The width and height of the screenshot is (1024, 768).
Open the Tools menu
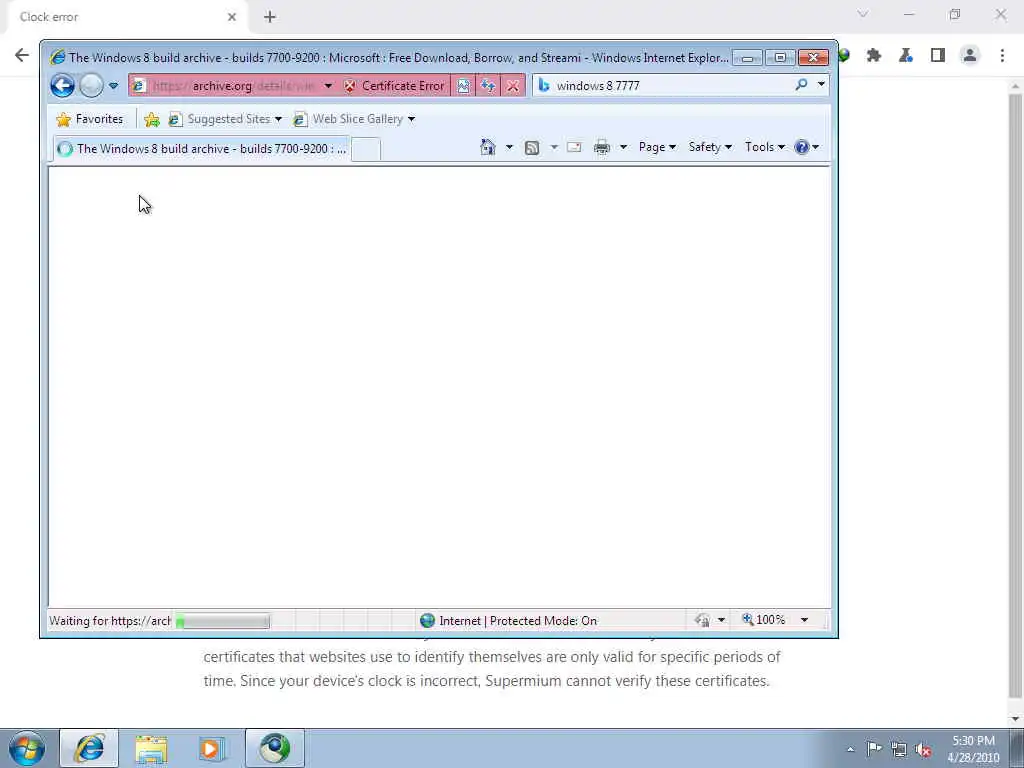(765, 147)
